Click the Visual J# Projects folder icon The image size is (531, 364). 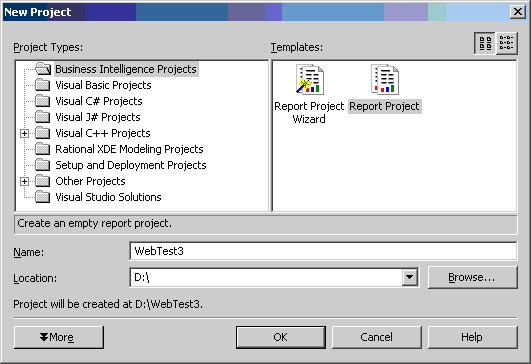click(43, 117)
